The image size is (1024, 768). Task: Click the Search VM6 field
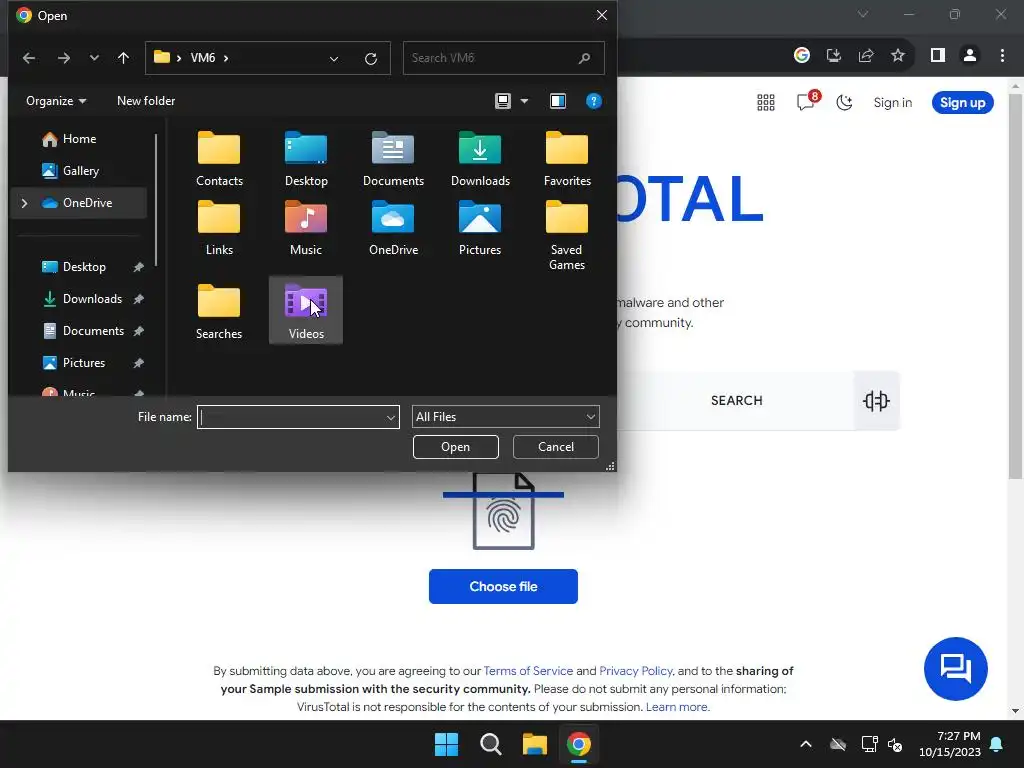point(504,58)
